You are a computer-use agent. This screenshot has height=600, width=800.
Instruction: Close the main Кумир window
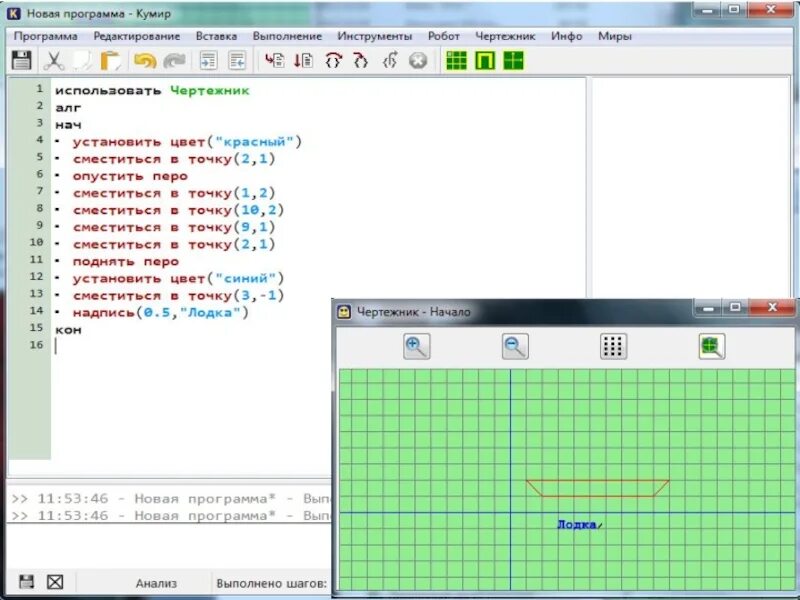point(771,10)
